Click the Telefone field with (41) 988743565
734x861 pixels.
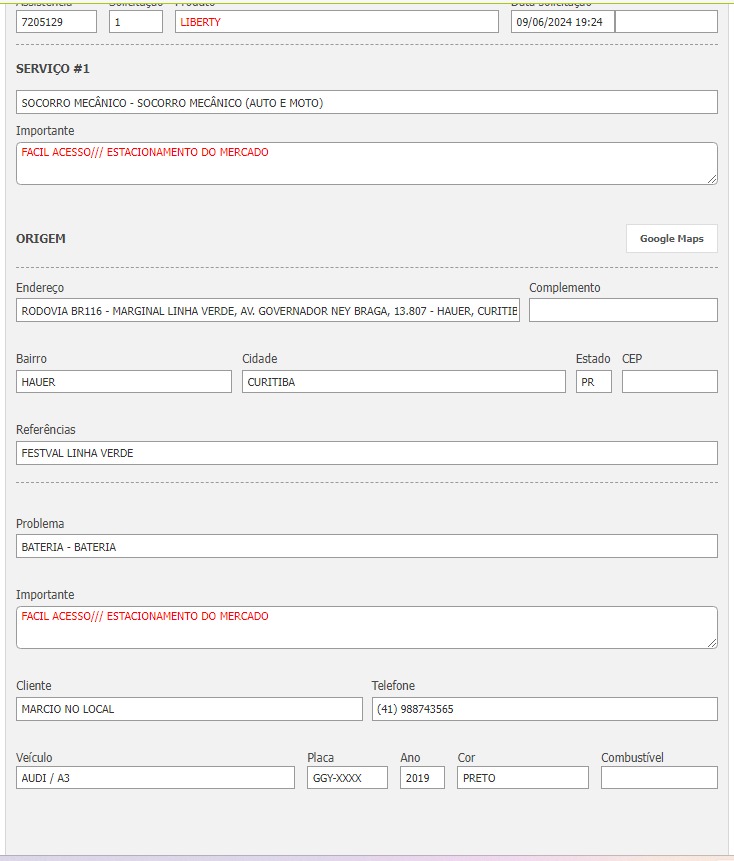pyautogui.click(x=544, y=710)
